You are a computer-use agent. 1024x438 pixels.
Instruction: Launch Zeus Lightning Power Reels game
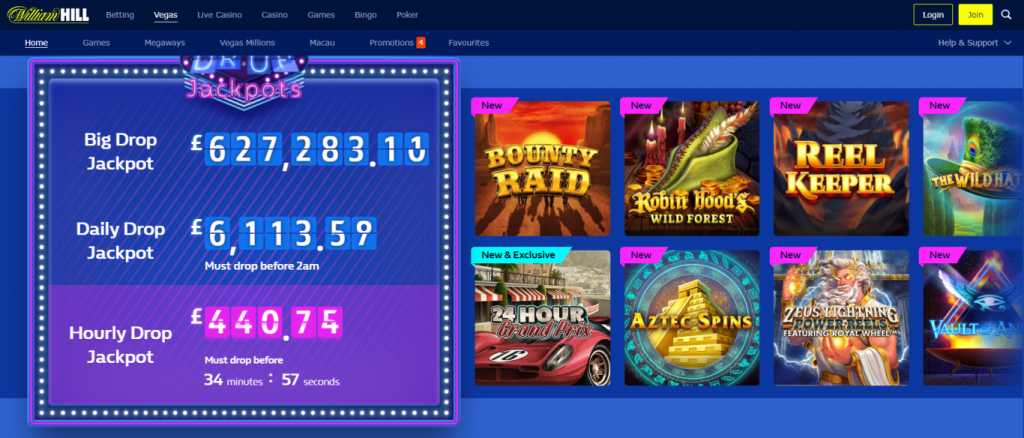coord(841,318)
